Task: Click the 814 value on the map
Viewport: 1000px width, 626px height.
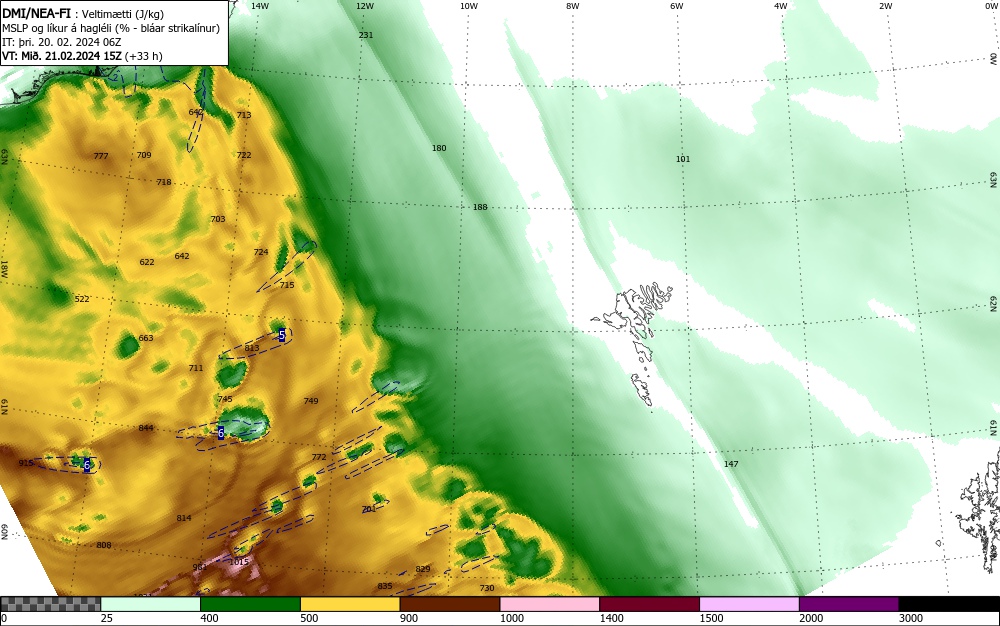Action: pos(184,518)
